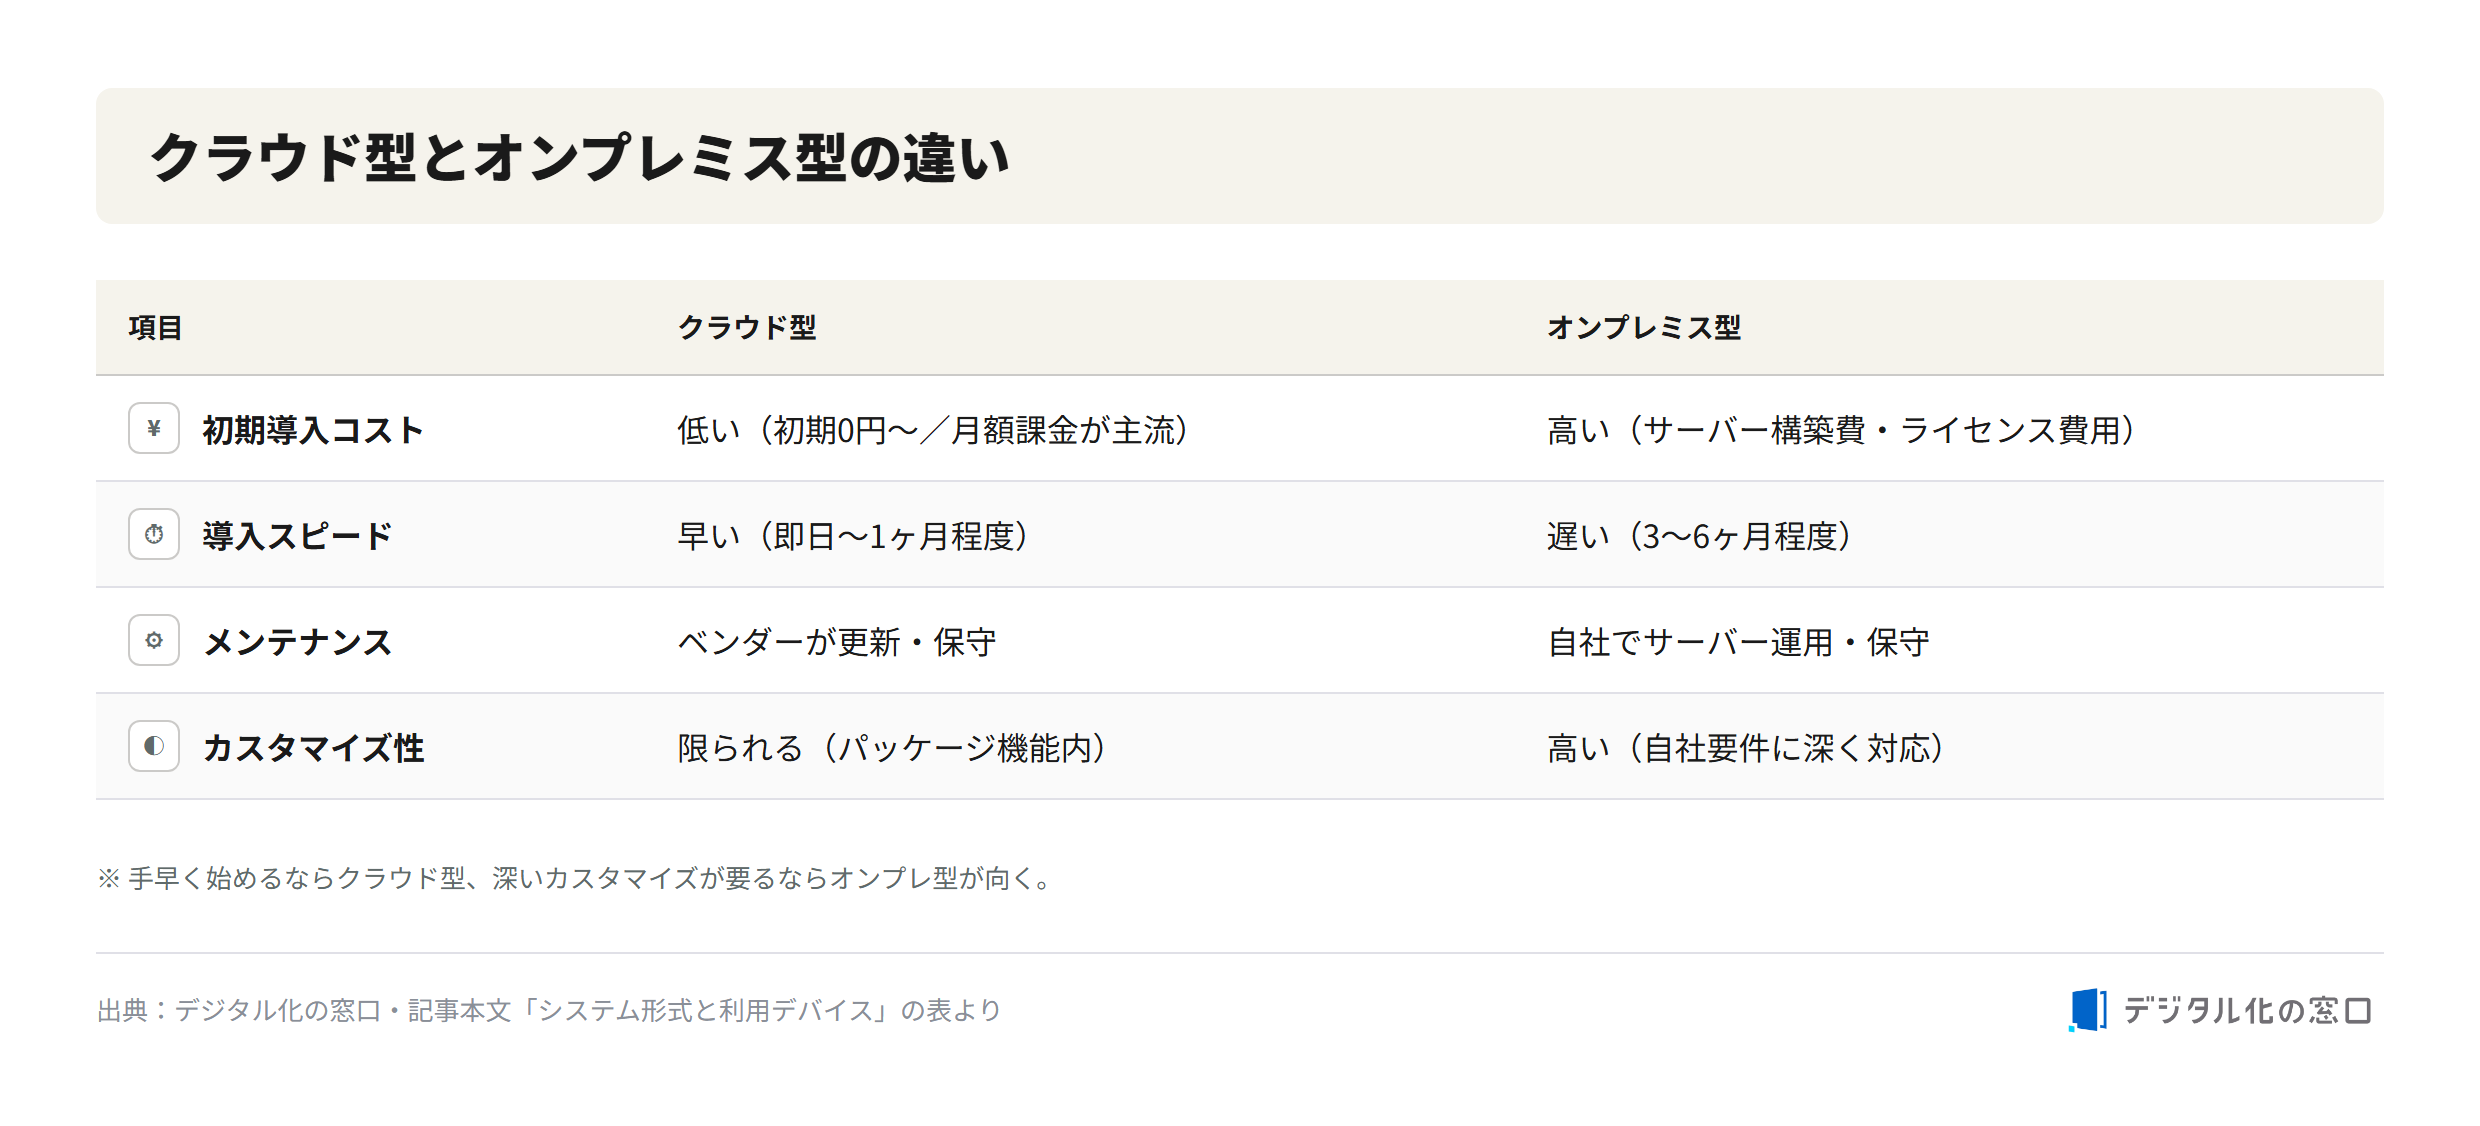
Task: Click the blue デジタル化の窓口 logo icon
Action: click(x=2088, y=1009)
